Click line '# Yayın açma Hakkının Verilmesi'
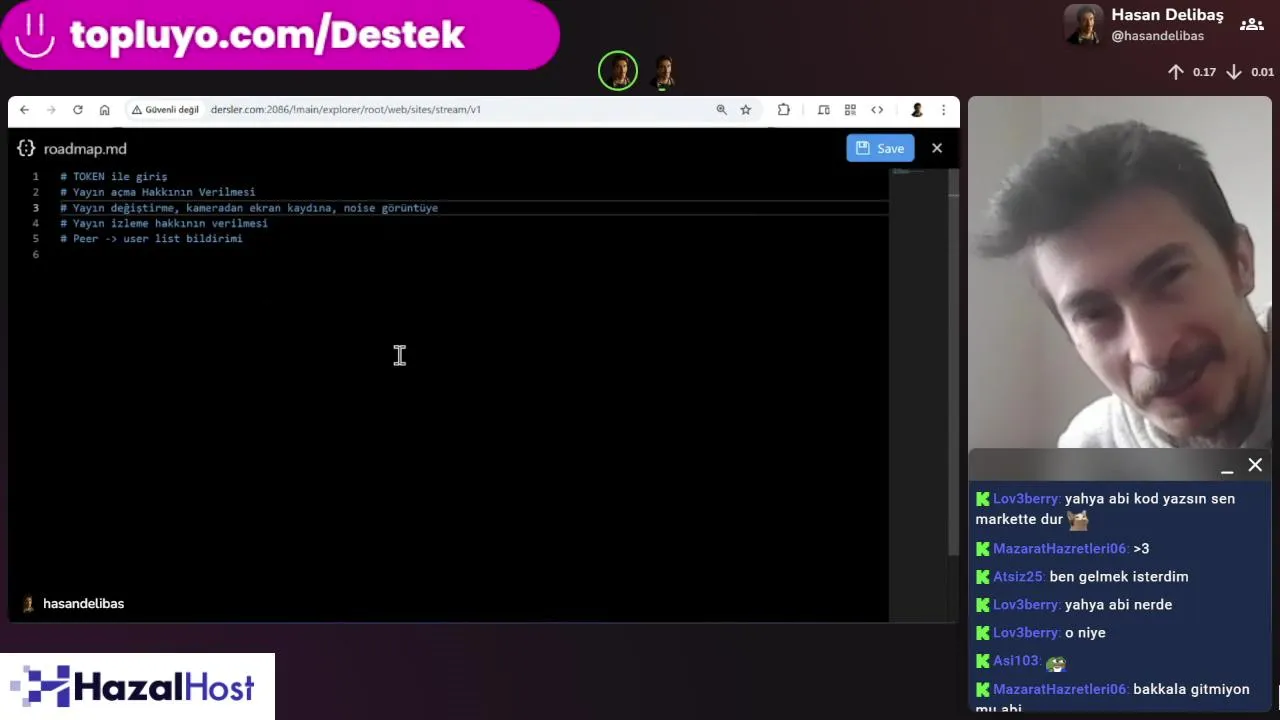 tap(158, 192)
